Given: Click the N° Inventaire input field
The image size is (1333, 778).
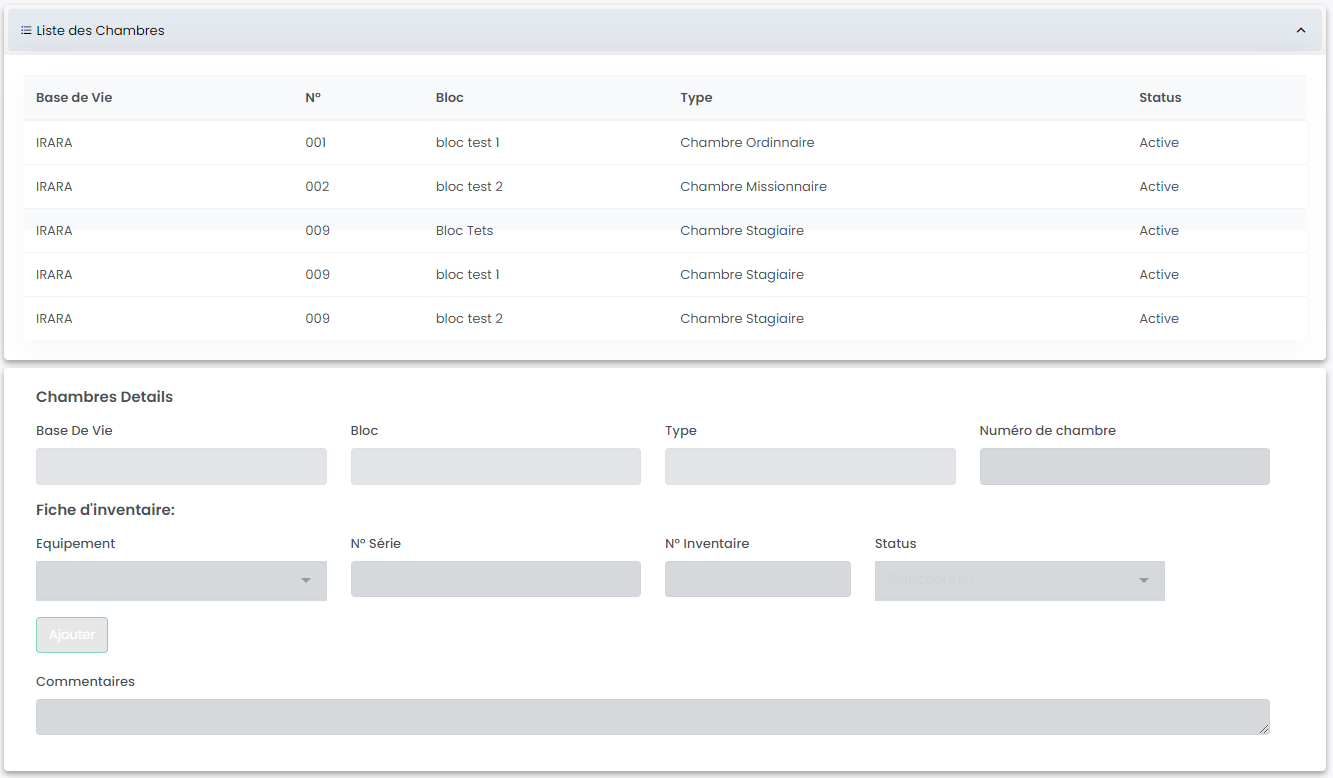Looking at the screenshot, I should [757, 579].
